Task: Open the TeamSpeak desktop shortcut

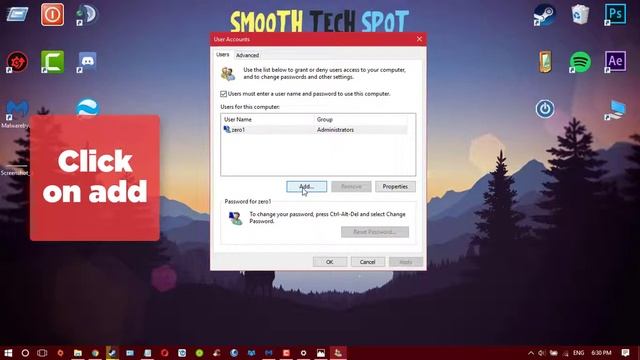Action: pos(87,15)
